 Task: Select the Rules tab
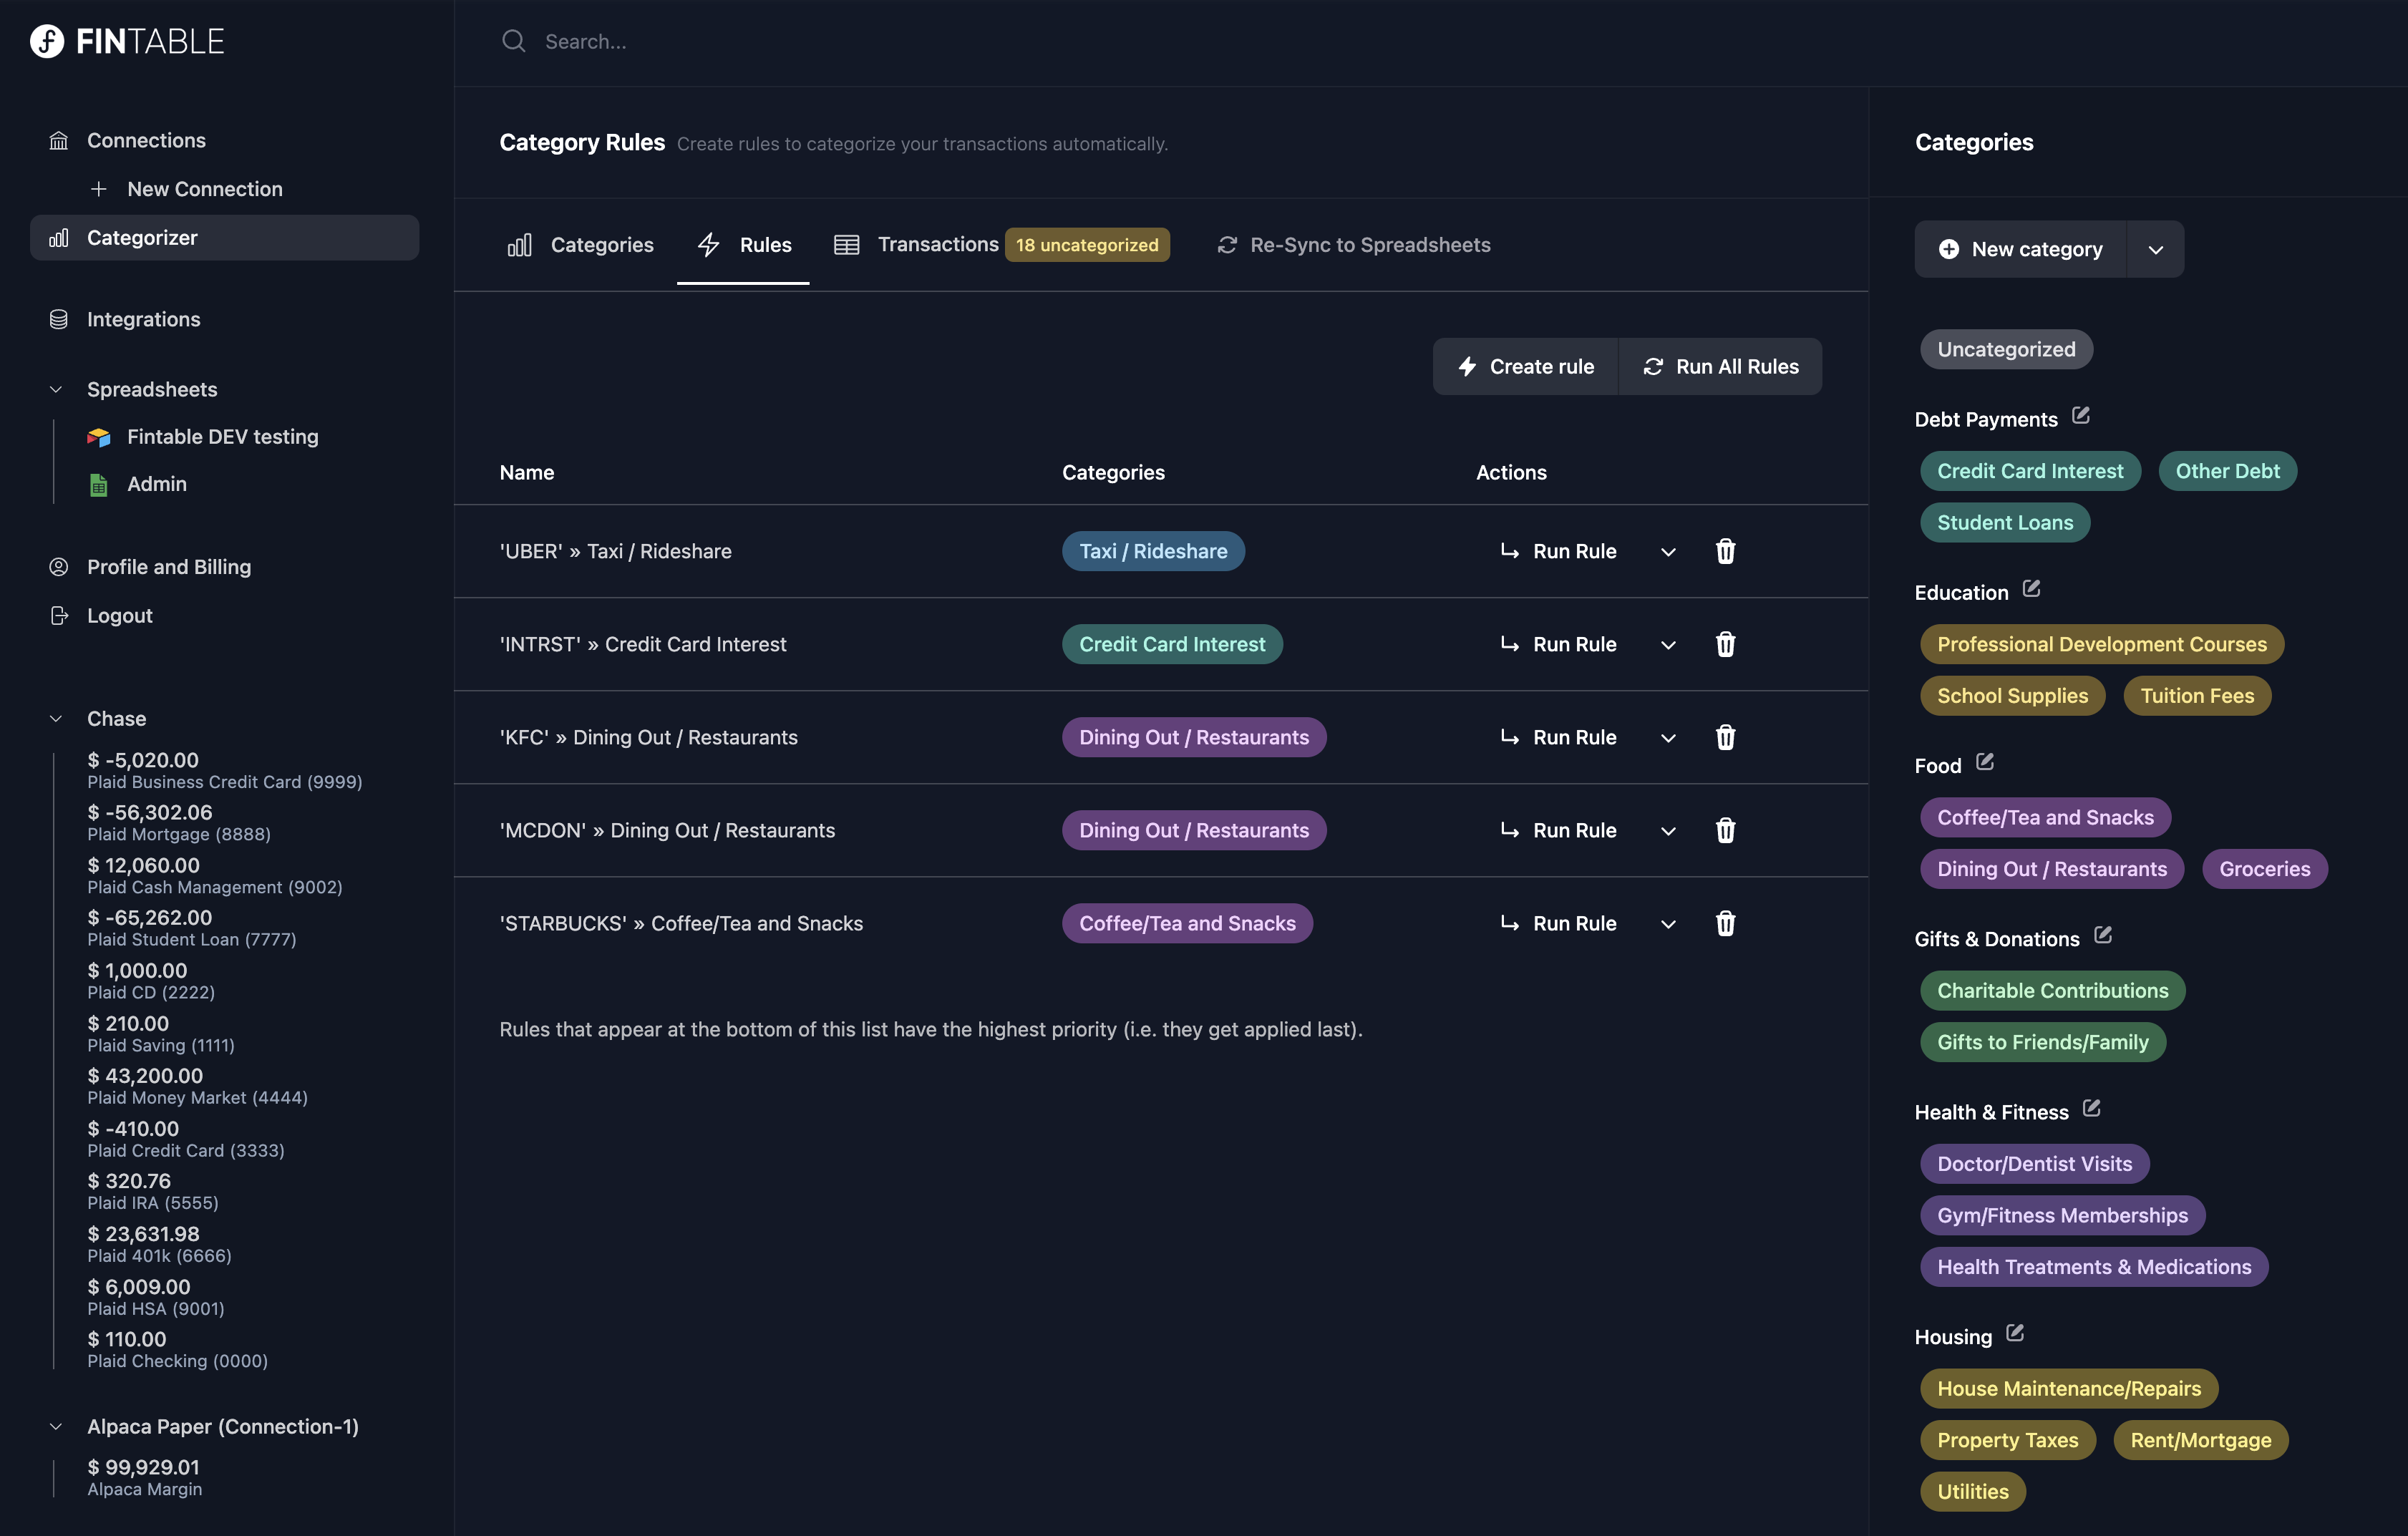(743, 245)
